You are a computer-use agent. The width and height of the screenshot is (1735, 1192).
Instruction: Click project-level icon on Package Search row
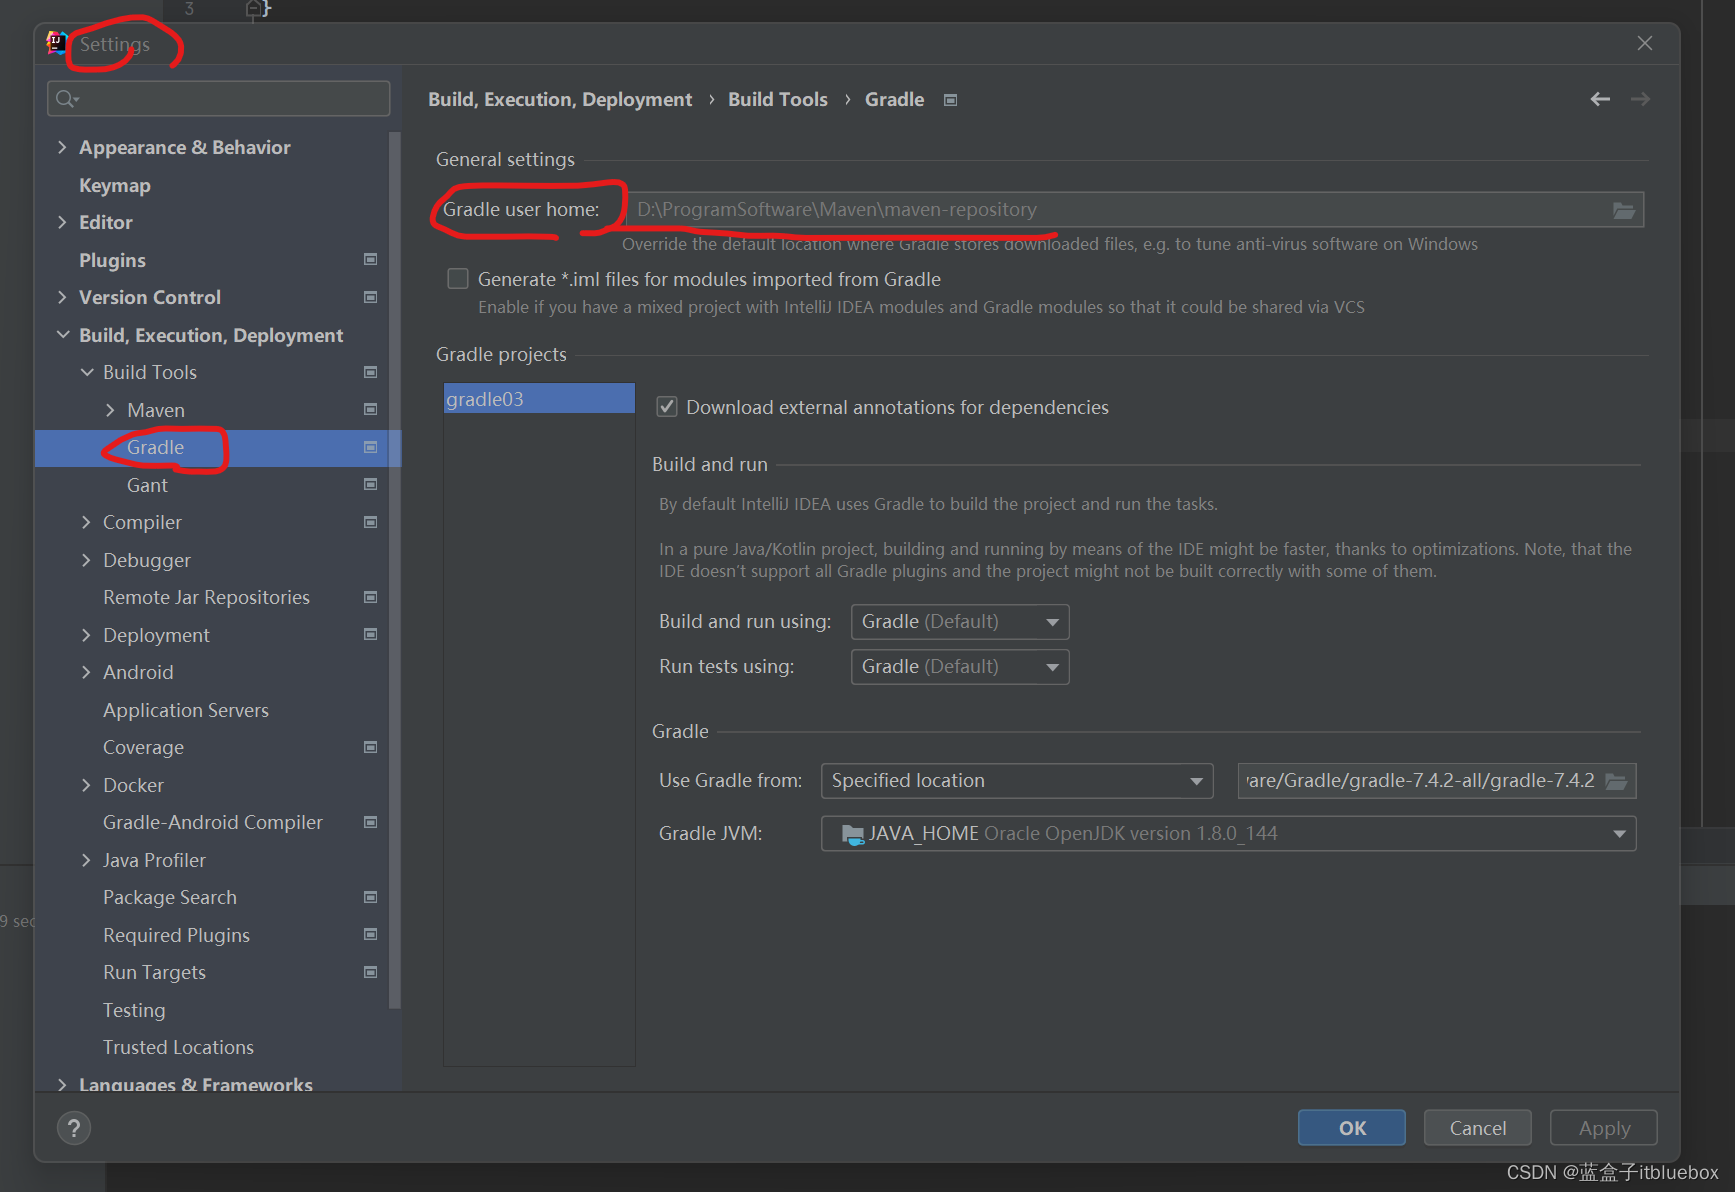pos(370,897)
